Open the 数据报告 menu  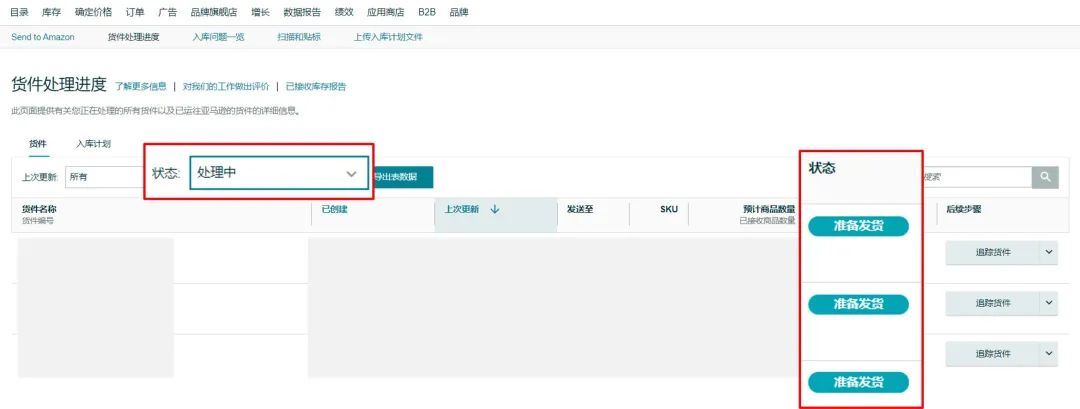(302, 12)
